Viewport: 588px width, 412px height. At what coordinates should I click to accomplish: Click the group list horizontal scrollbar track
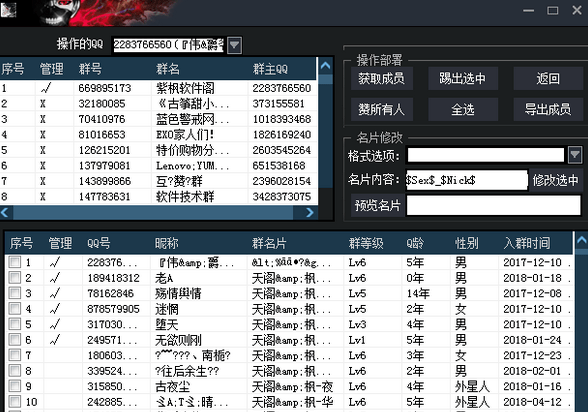coord(153,213)
